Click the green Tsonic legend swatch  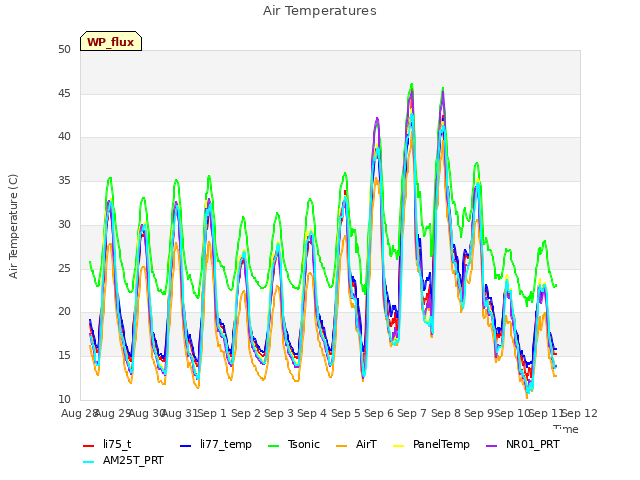pyautogui.click(x=273, y=445)
